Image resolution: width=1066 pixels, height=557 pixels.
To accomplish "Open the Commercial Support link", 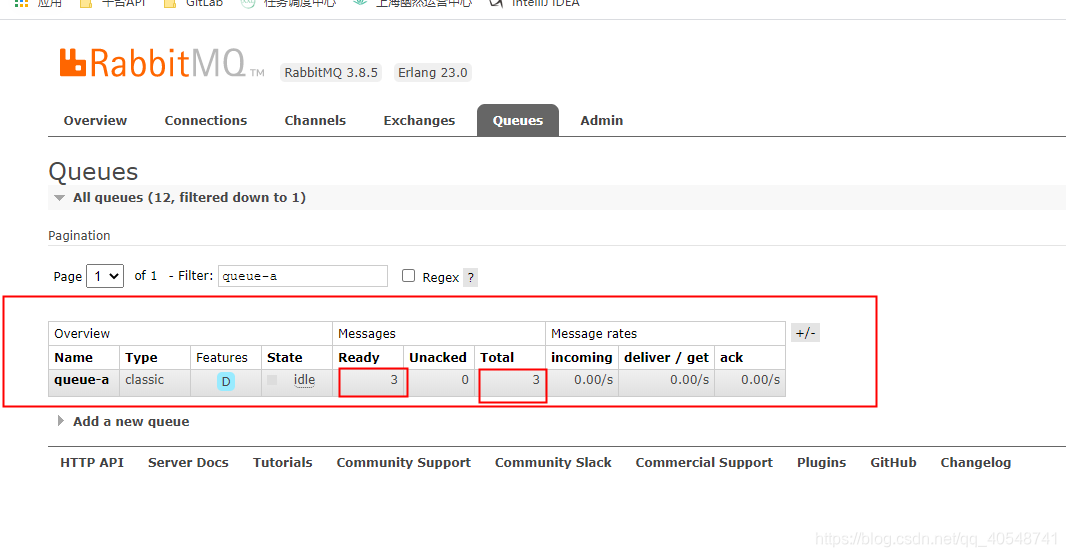I will point(704,462).
